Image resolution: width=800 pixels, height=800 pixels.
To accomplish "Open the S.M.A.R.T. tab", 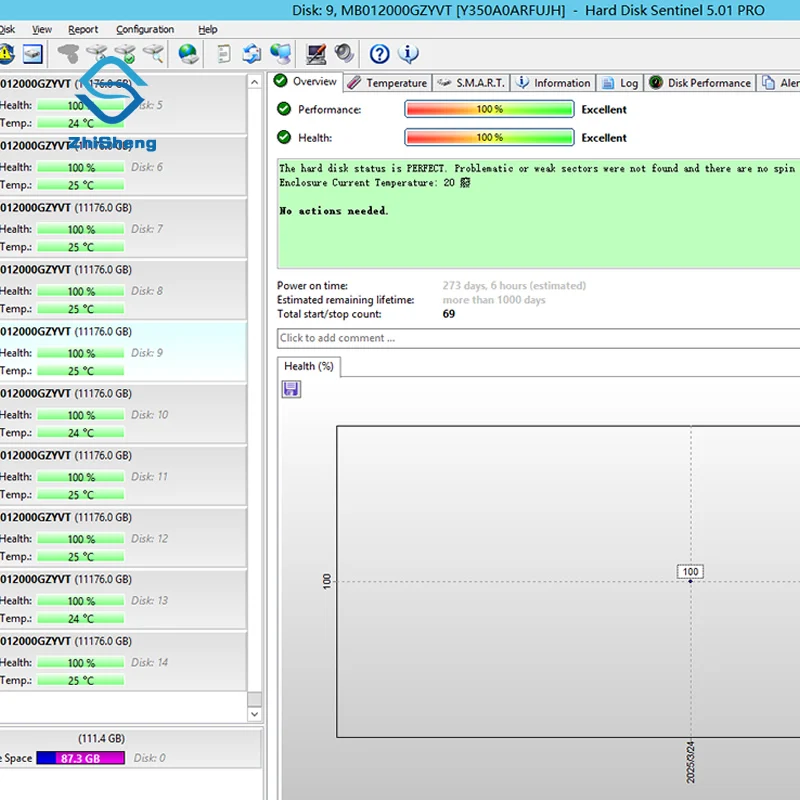I will (x=471, y=83).
